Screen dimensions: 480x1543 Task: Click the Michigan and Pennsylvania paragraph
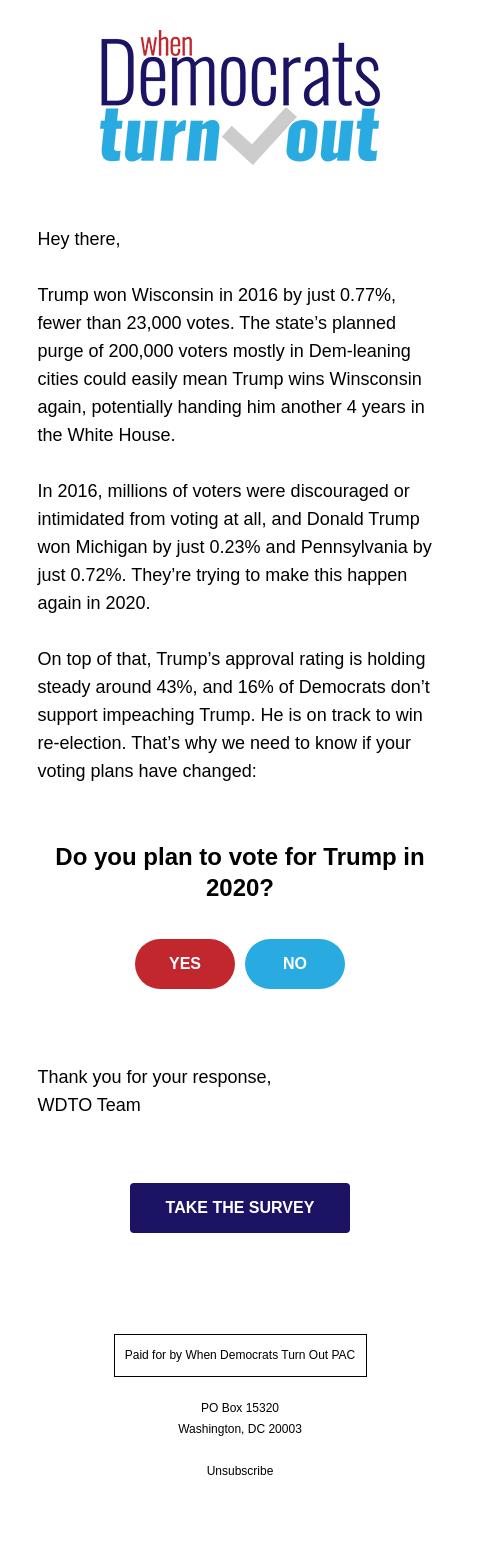coord(235,547)
